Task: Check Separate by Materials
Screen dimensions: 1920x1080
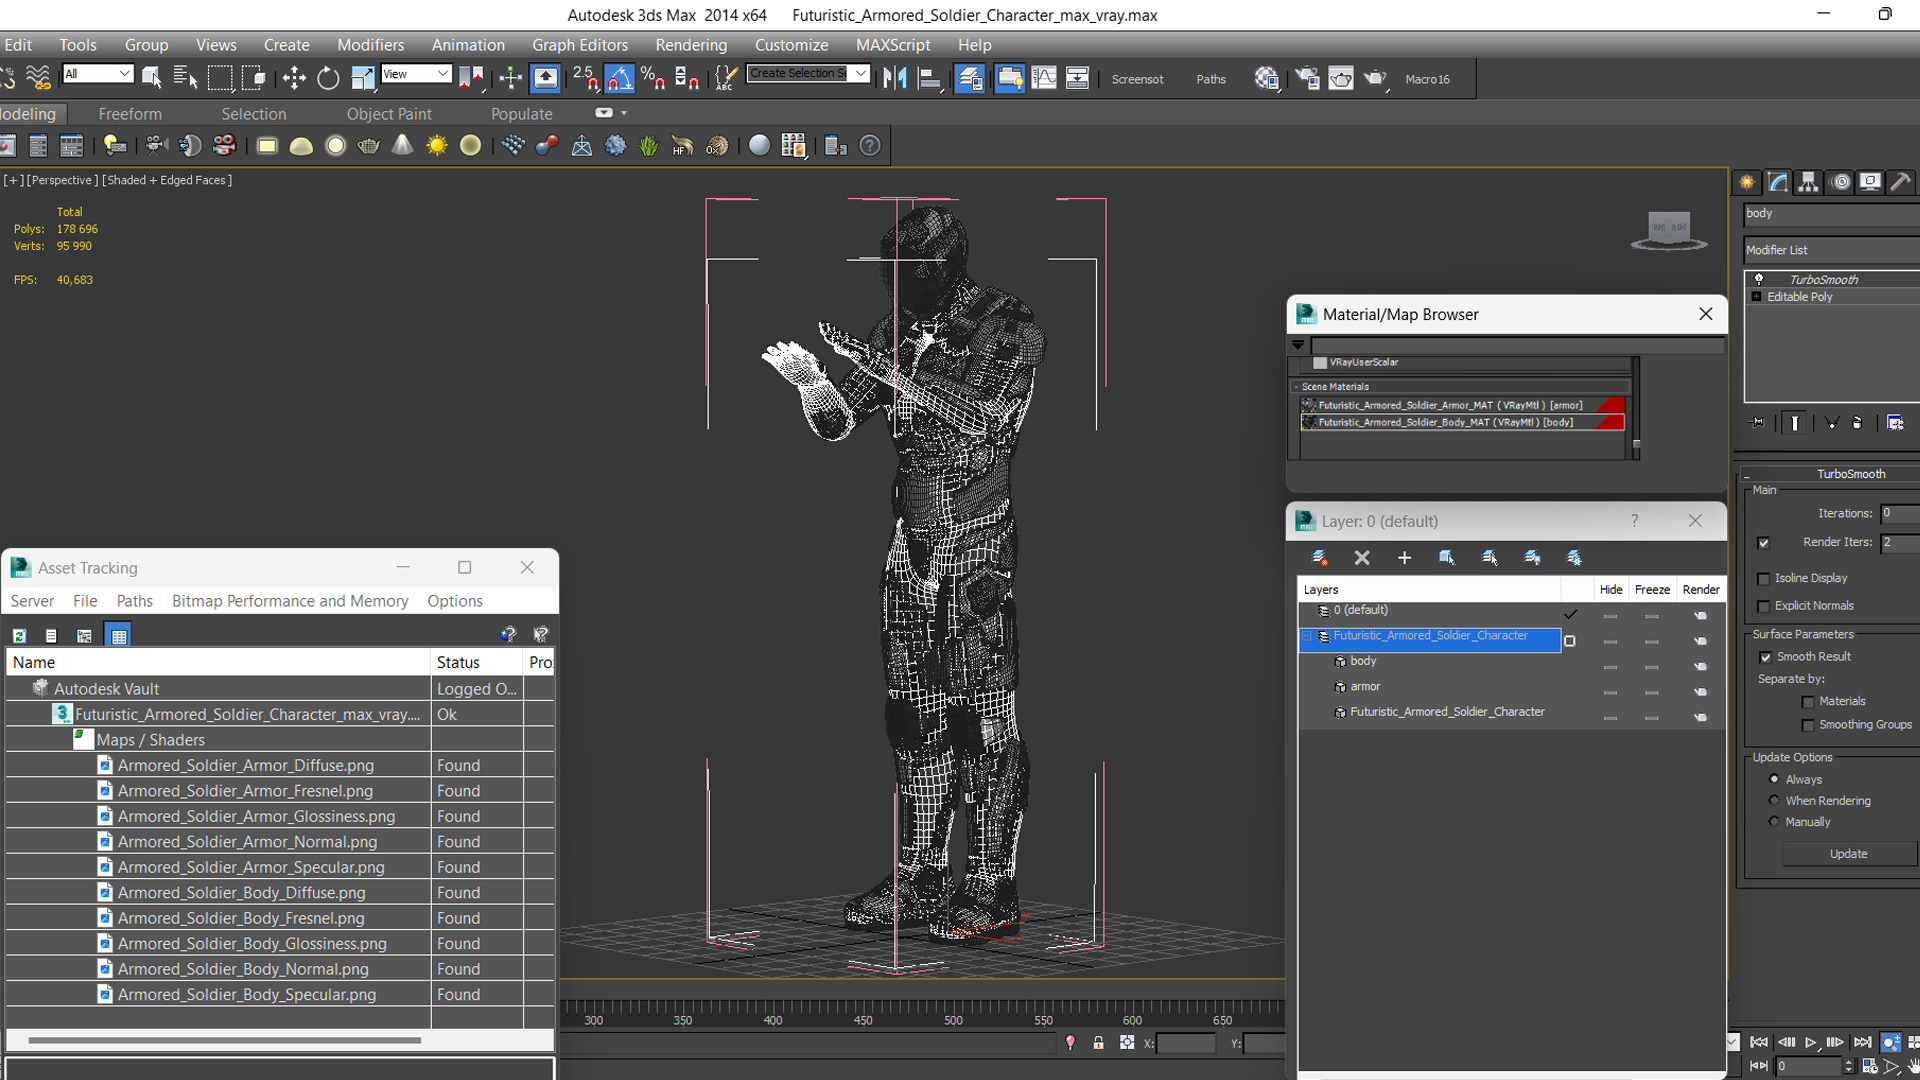Action: click(1808, 702)
